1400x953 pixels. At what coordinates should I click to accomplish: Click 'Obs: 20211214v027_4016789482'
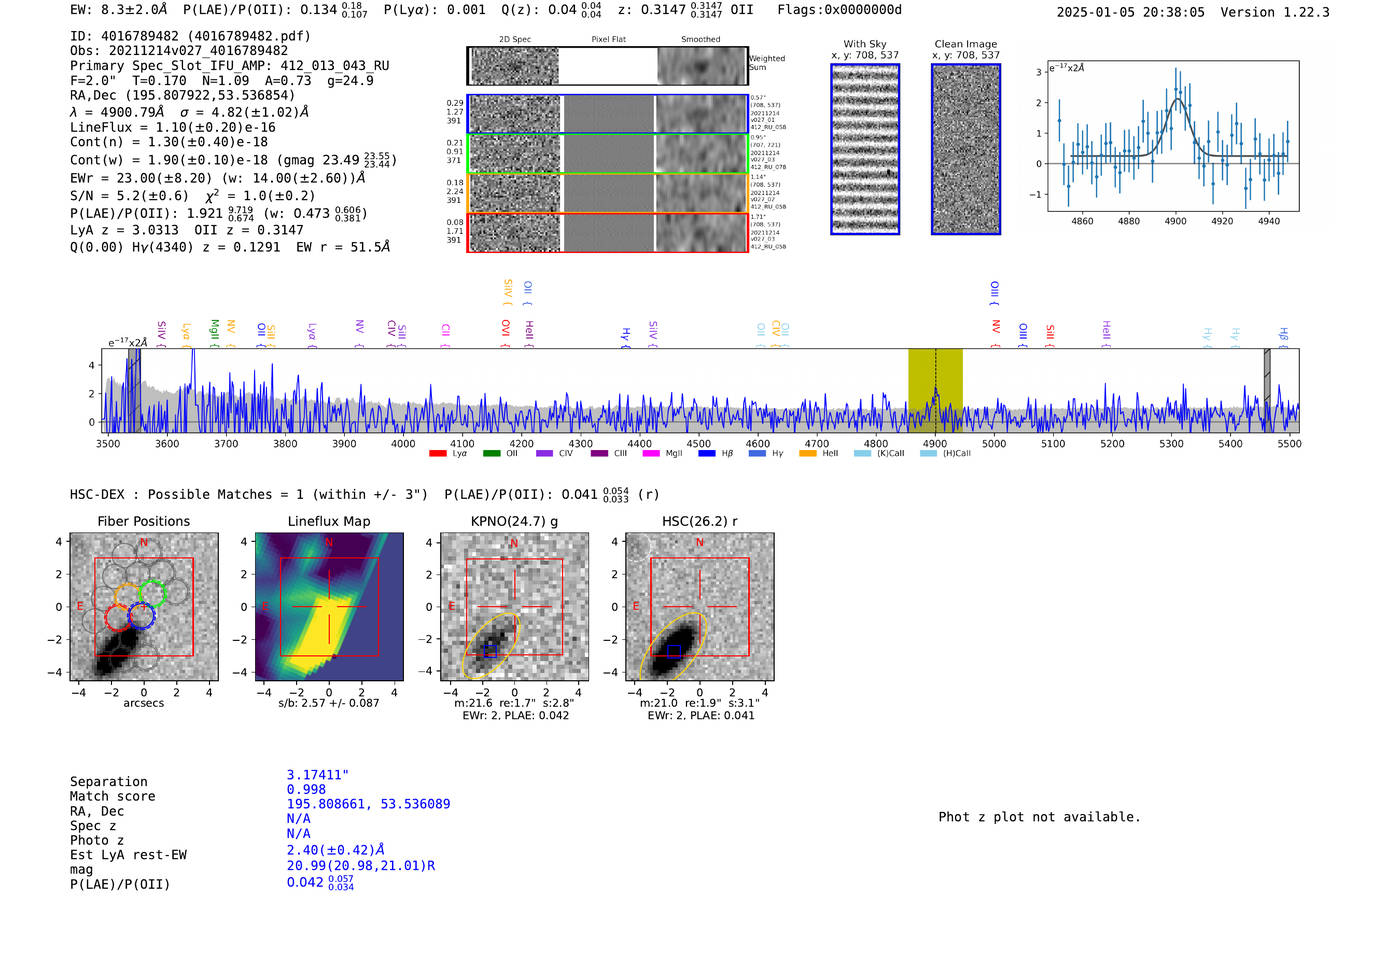click(x=179, y=51)
